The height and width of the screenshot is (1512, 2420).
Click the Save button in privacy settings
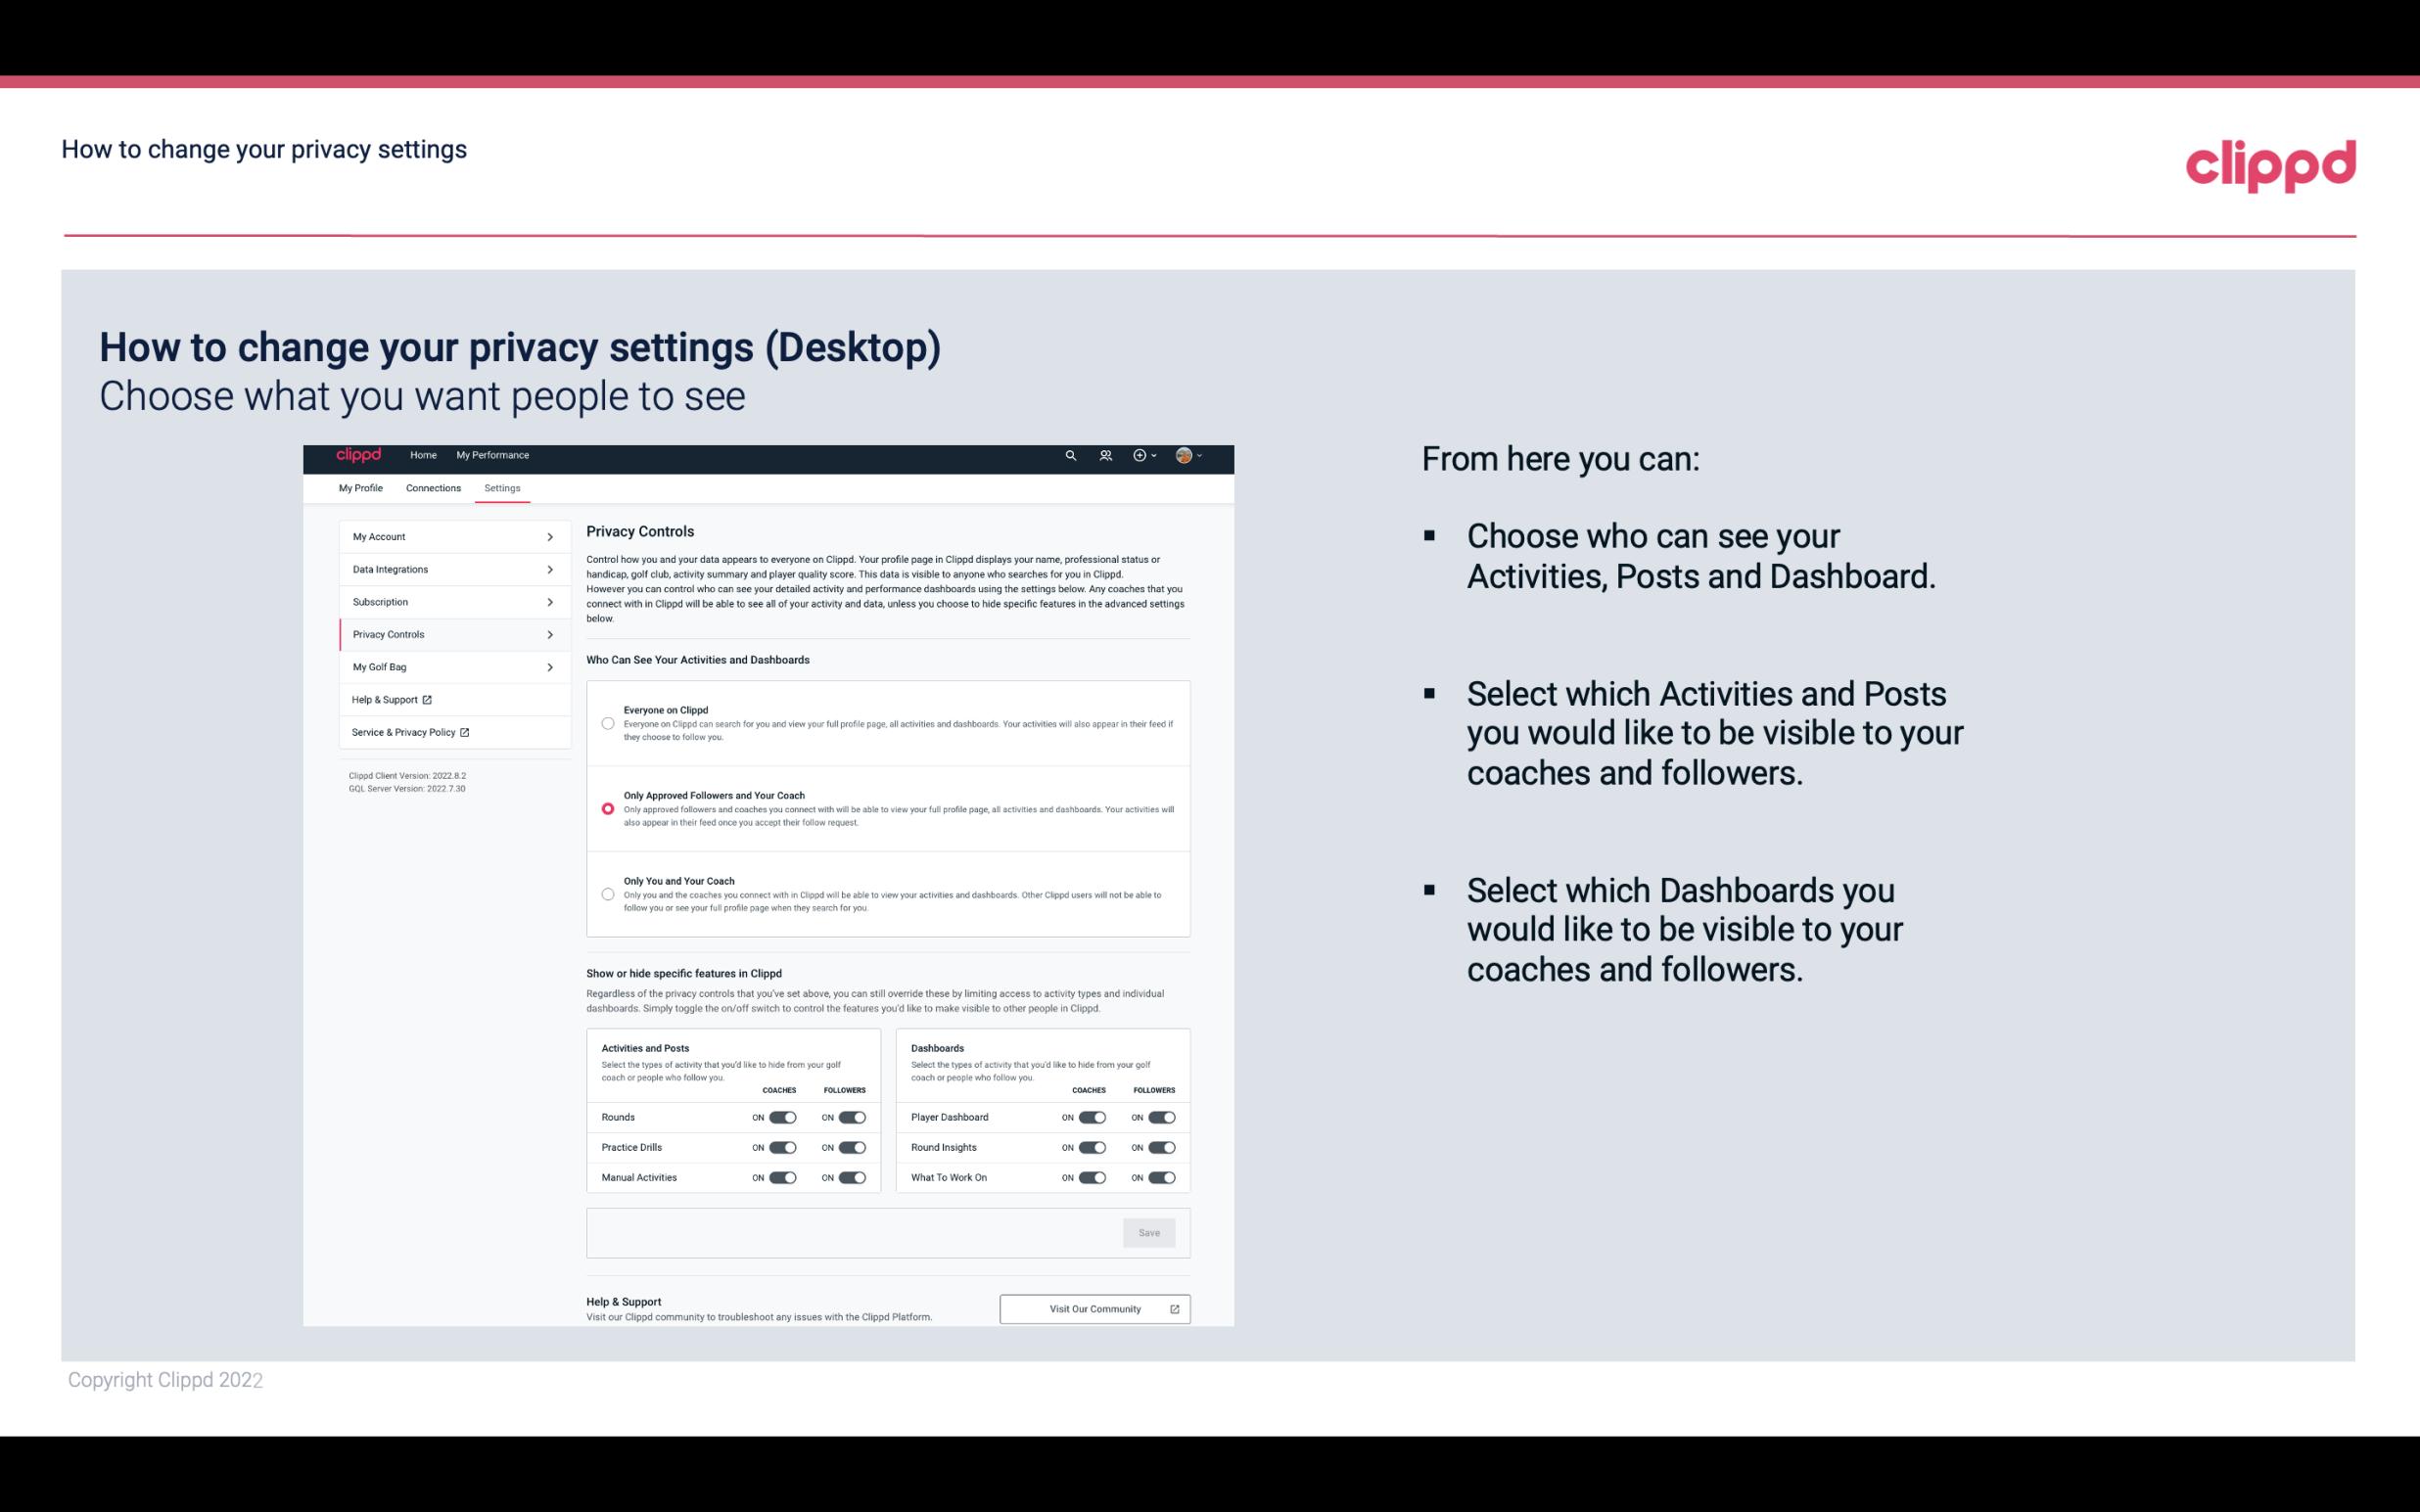pos(1148,1231)
